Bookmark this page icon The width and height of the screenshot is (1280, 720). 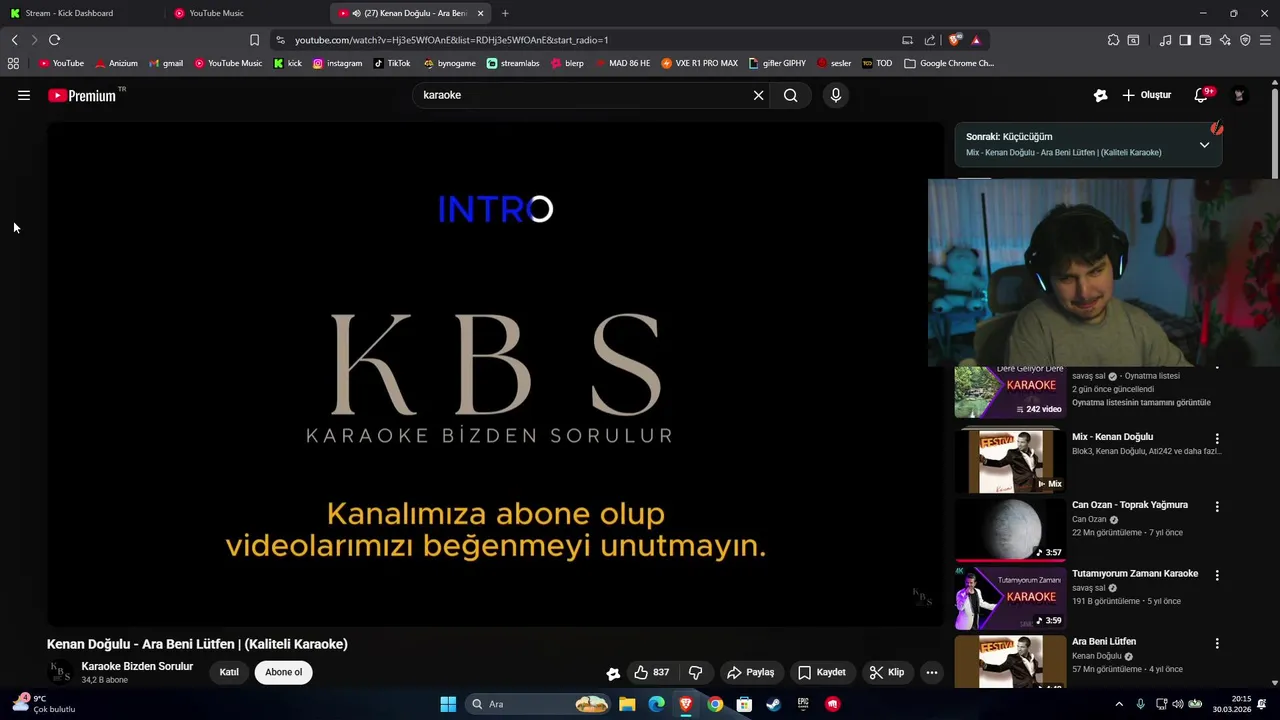coord(254,40)
